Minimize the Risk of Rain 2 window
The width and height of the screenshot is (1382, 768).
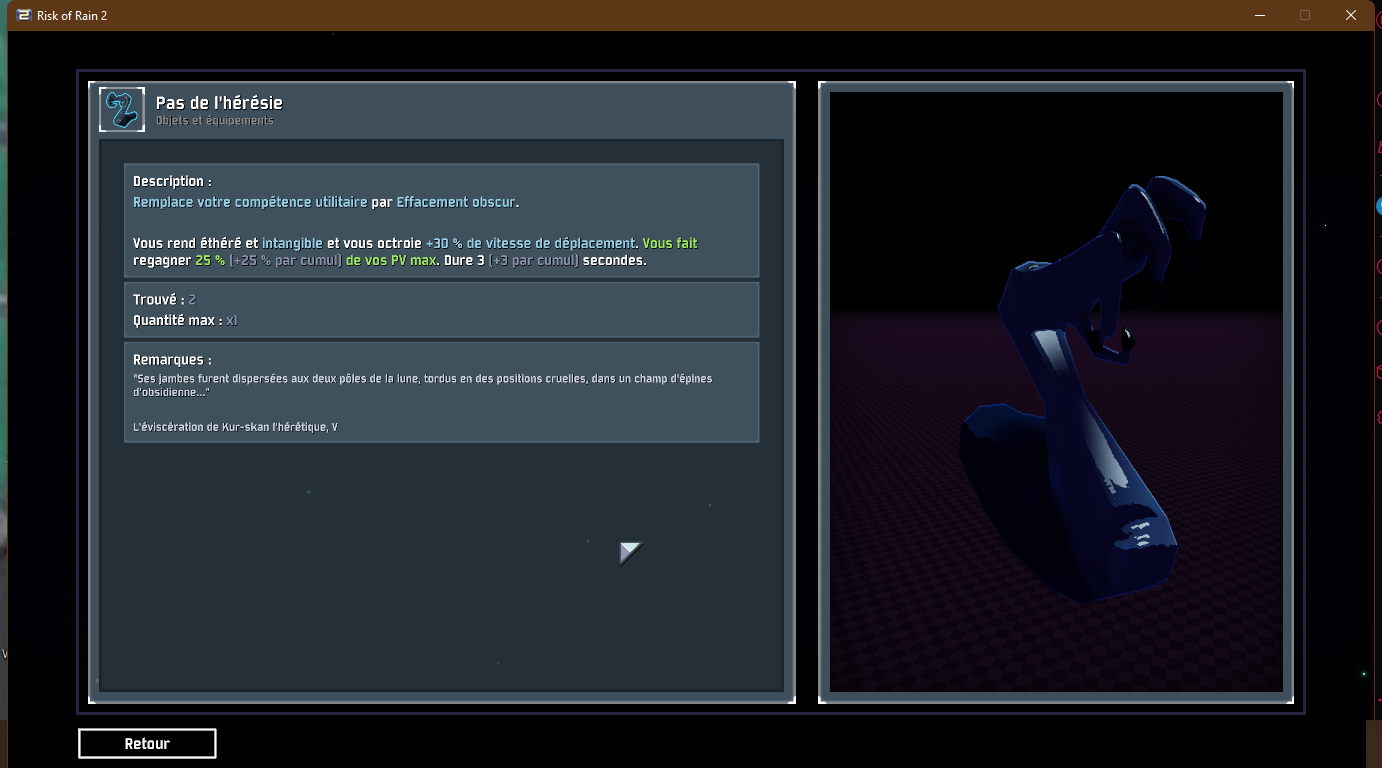pyautogui.click(x=1259, y=15)
